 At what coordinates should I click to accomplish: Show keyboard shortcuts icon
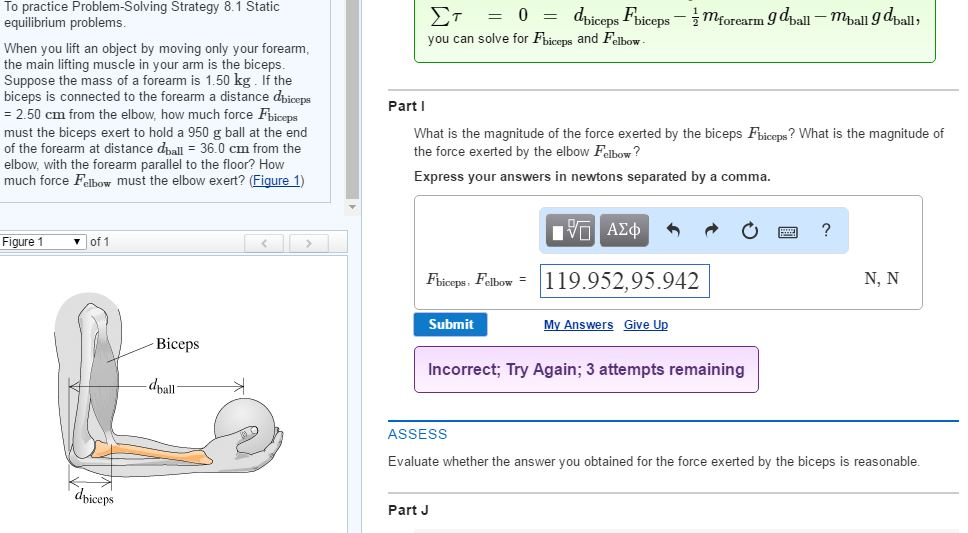[788, 232]
